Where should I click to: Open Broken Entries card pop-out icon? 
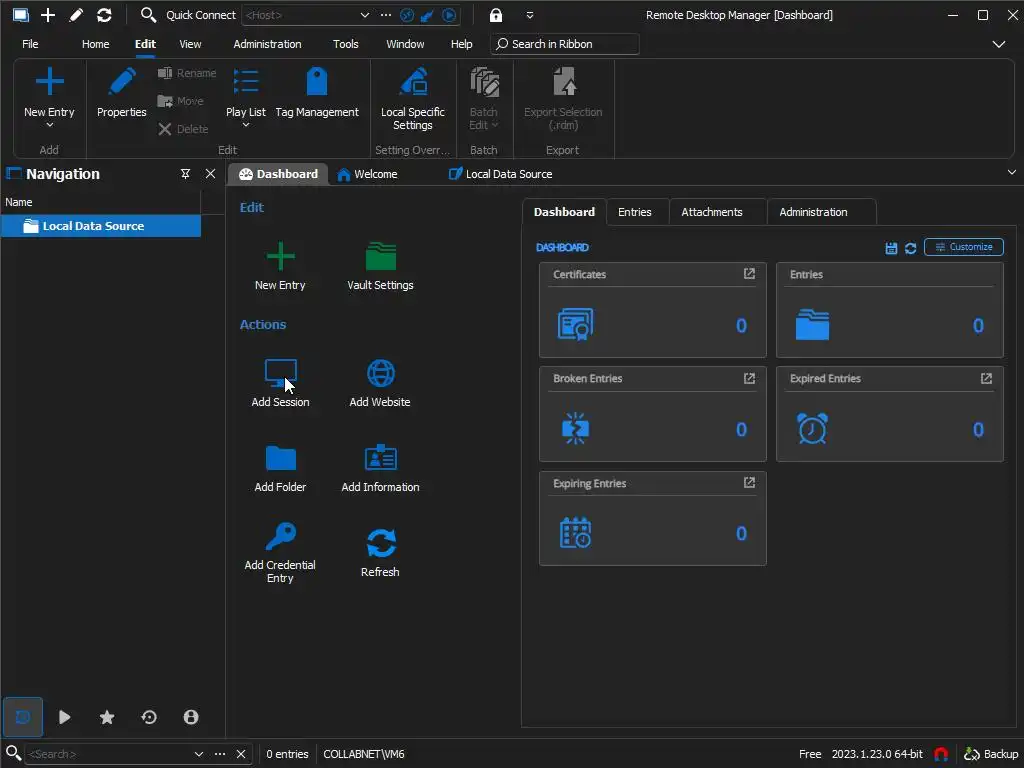(x=749, y=378)
